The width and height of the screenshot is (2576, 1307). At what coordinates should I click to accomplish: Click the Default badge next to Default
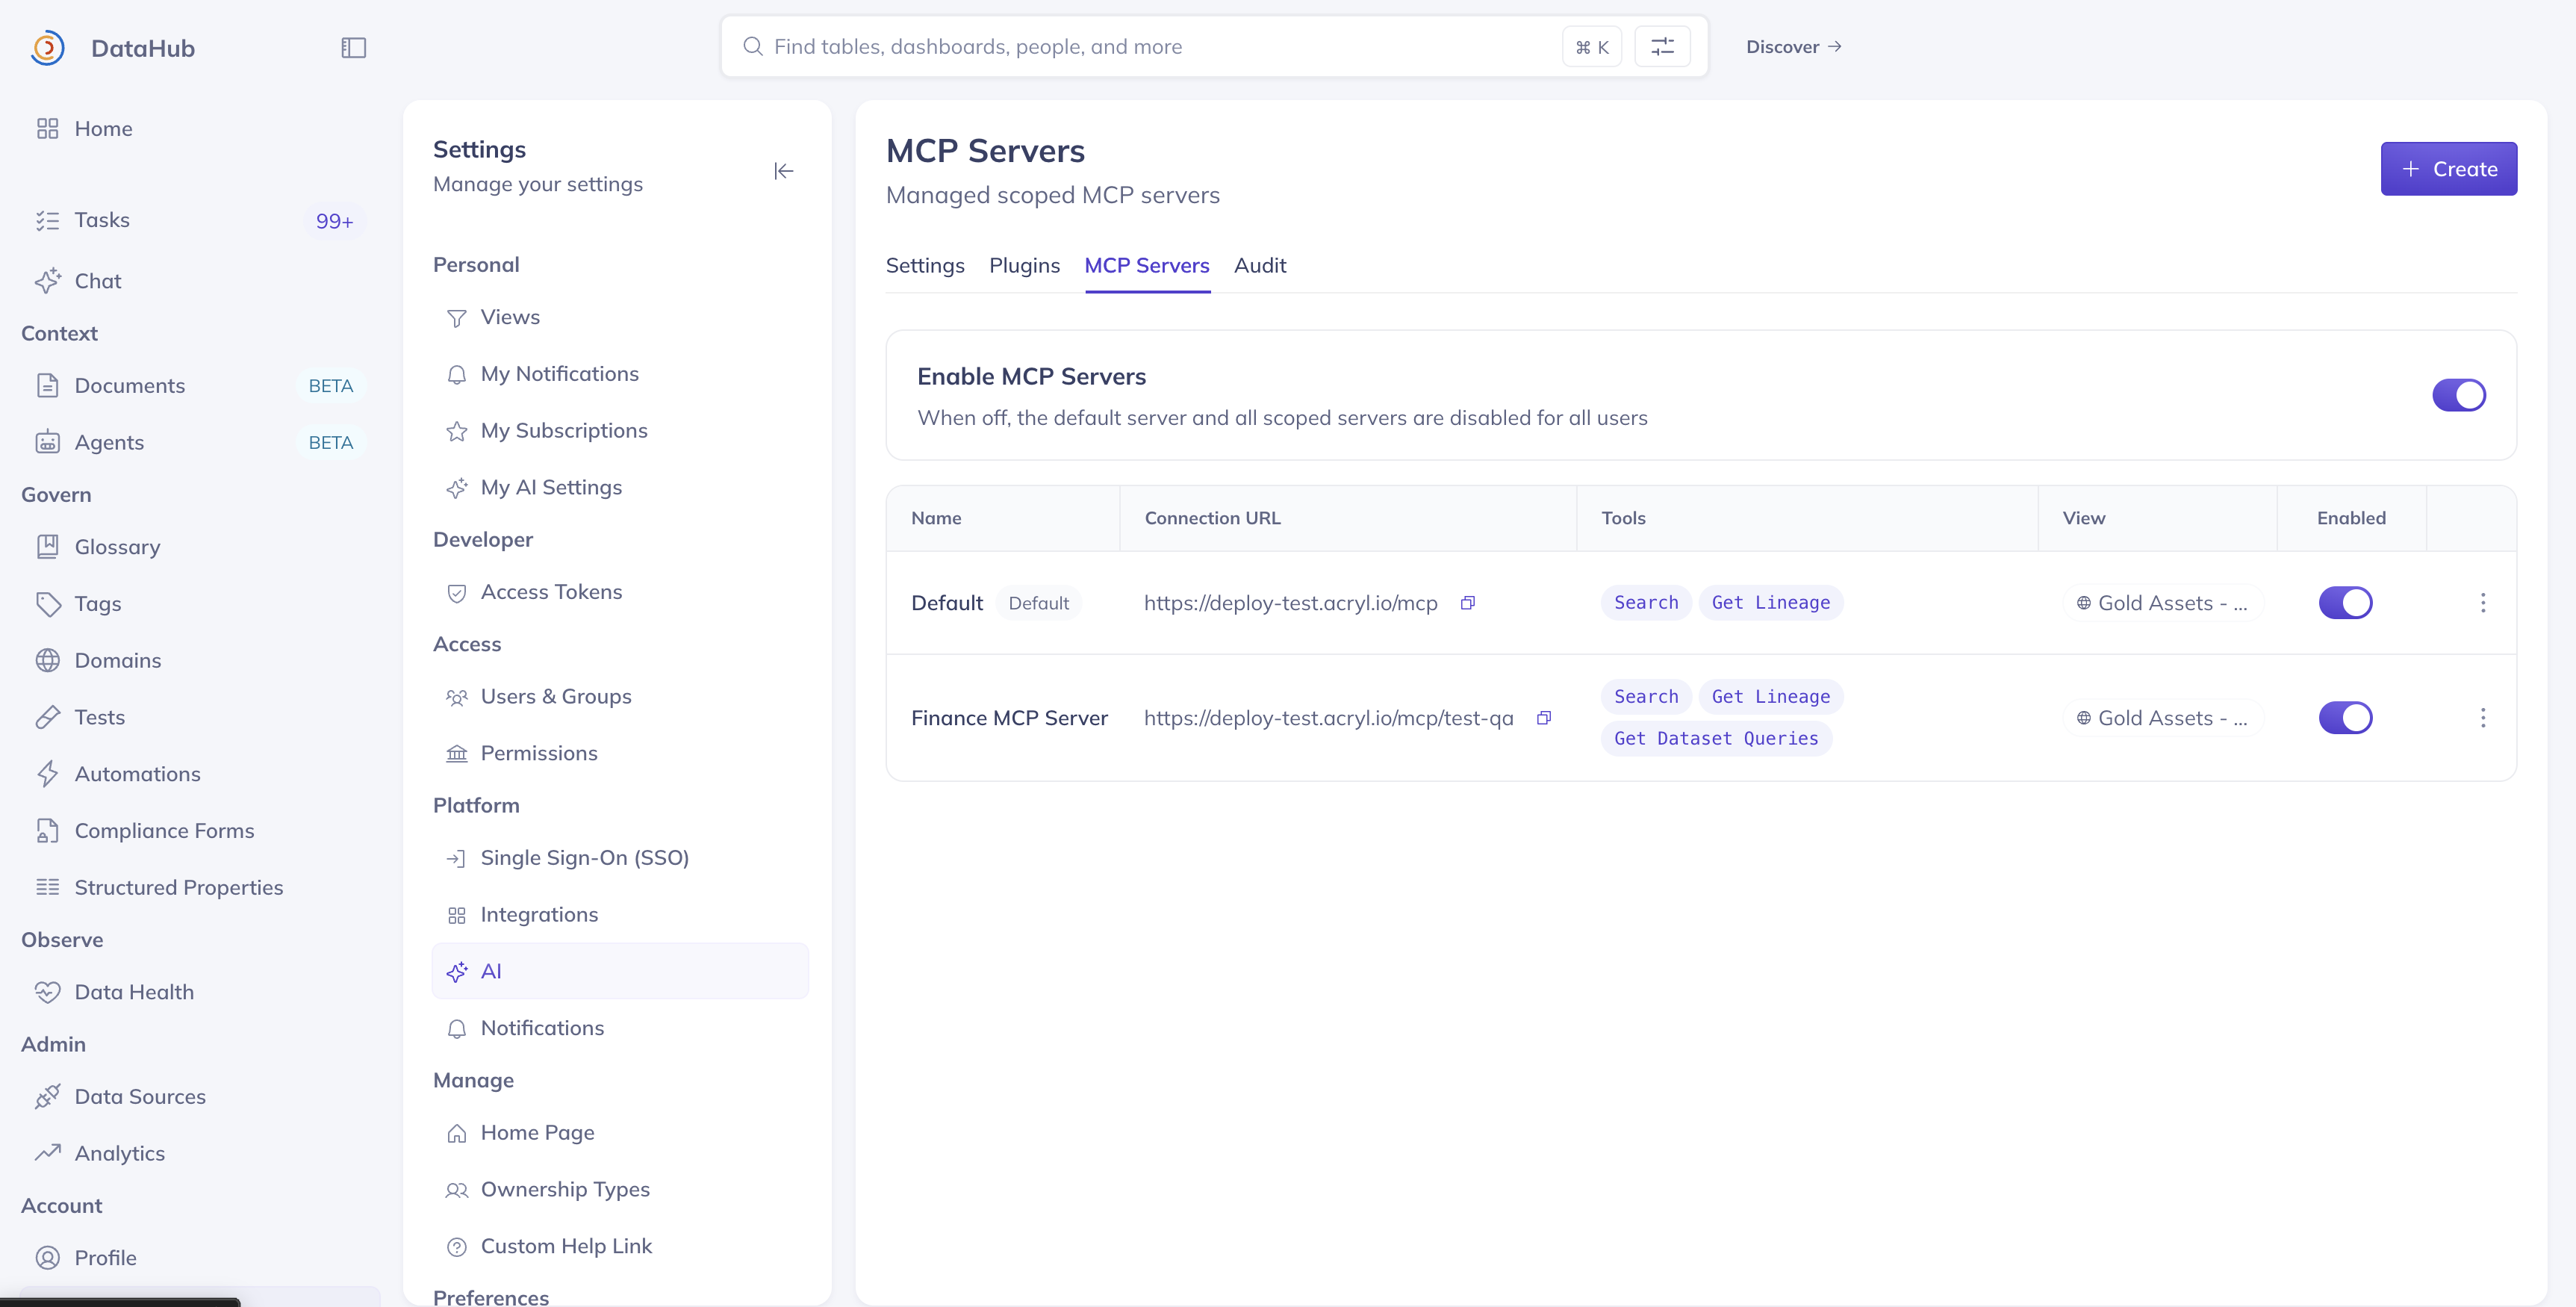pos(1038,603)
